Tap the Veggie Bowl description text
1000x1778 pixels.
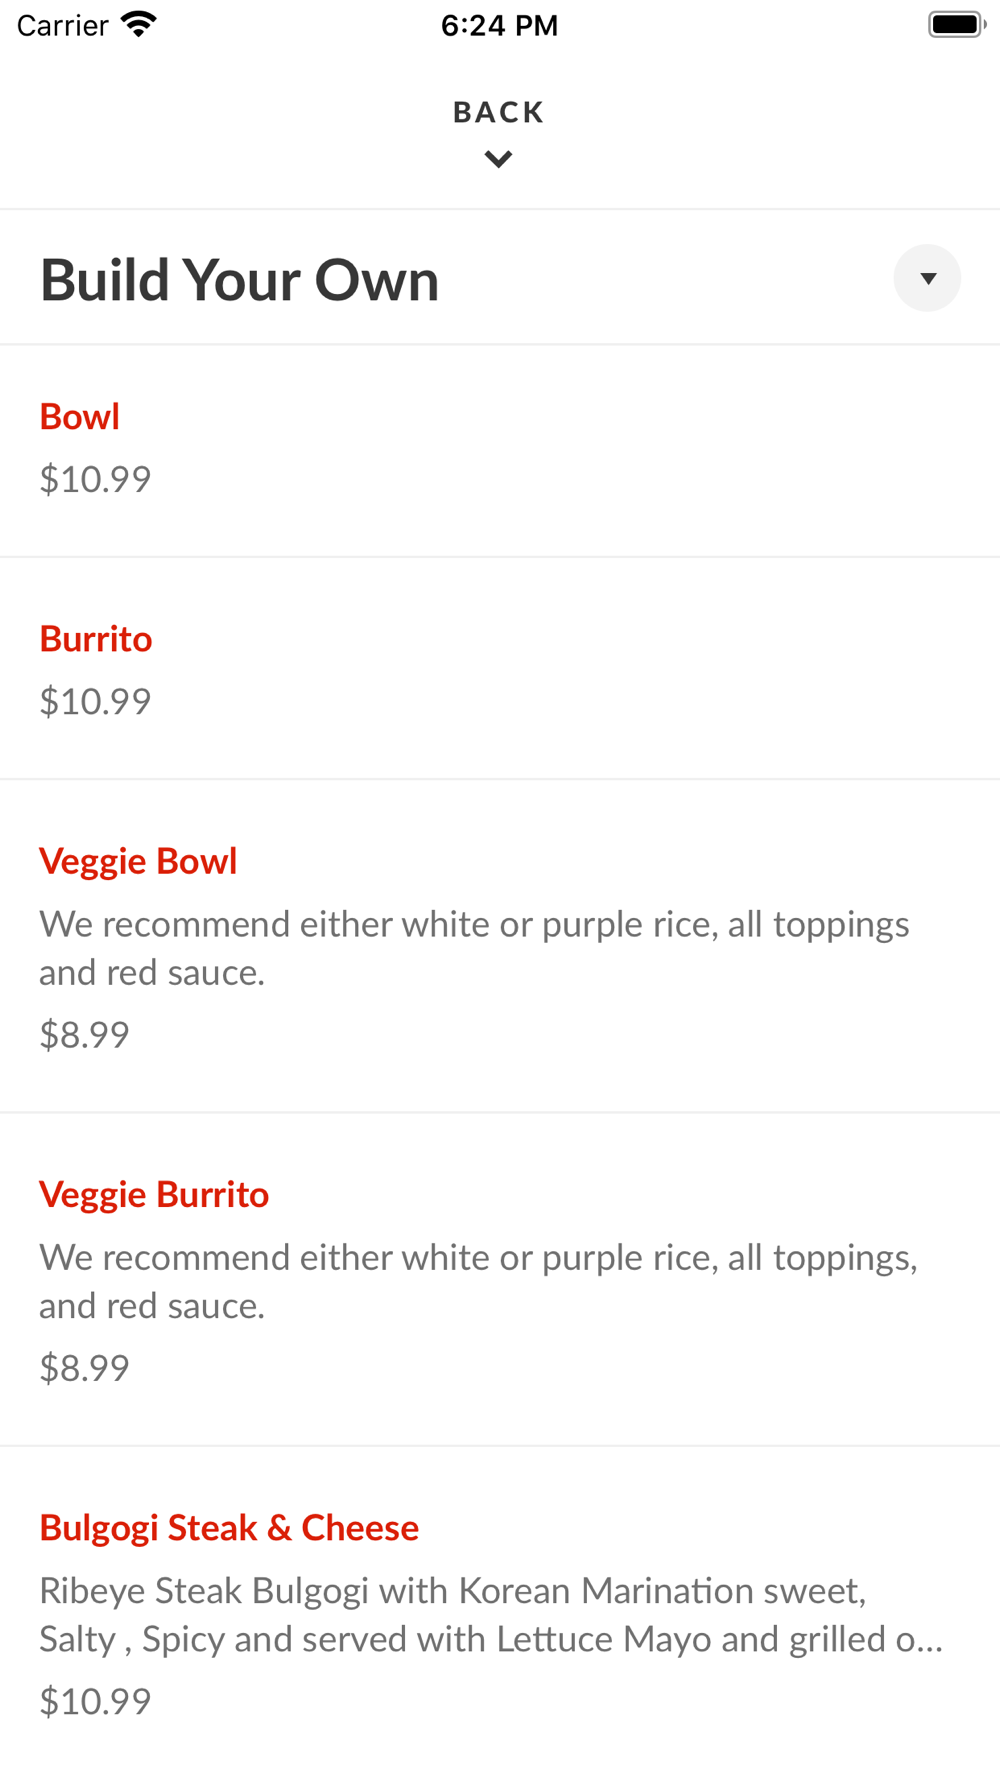474,948
